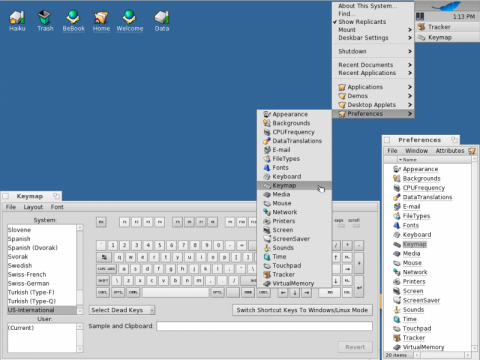Toggle Show Replicants in Deskbar menu
This screenshot has height=360, width=480.
point(373,22)
